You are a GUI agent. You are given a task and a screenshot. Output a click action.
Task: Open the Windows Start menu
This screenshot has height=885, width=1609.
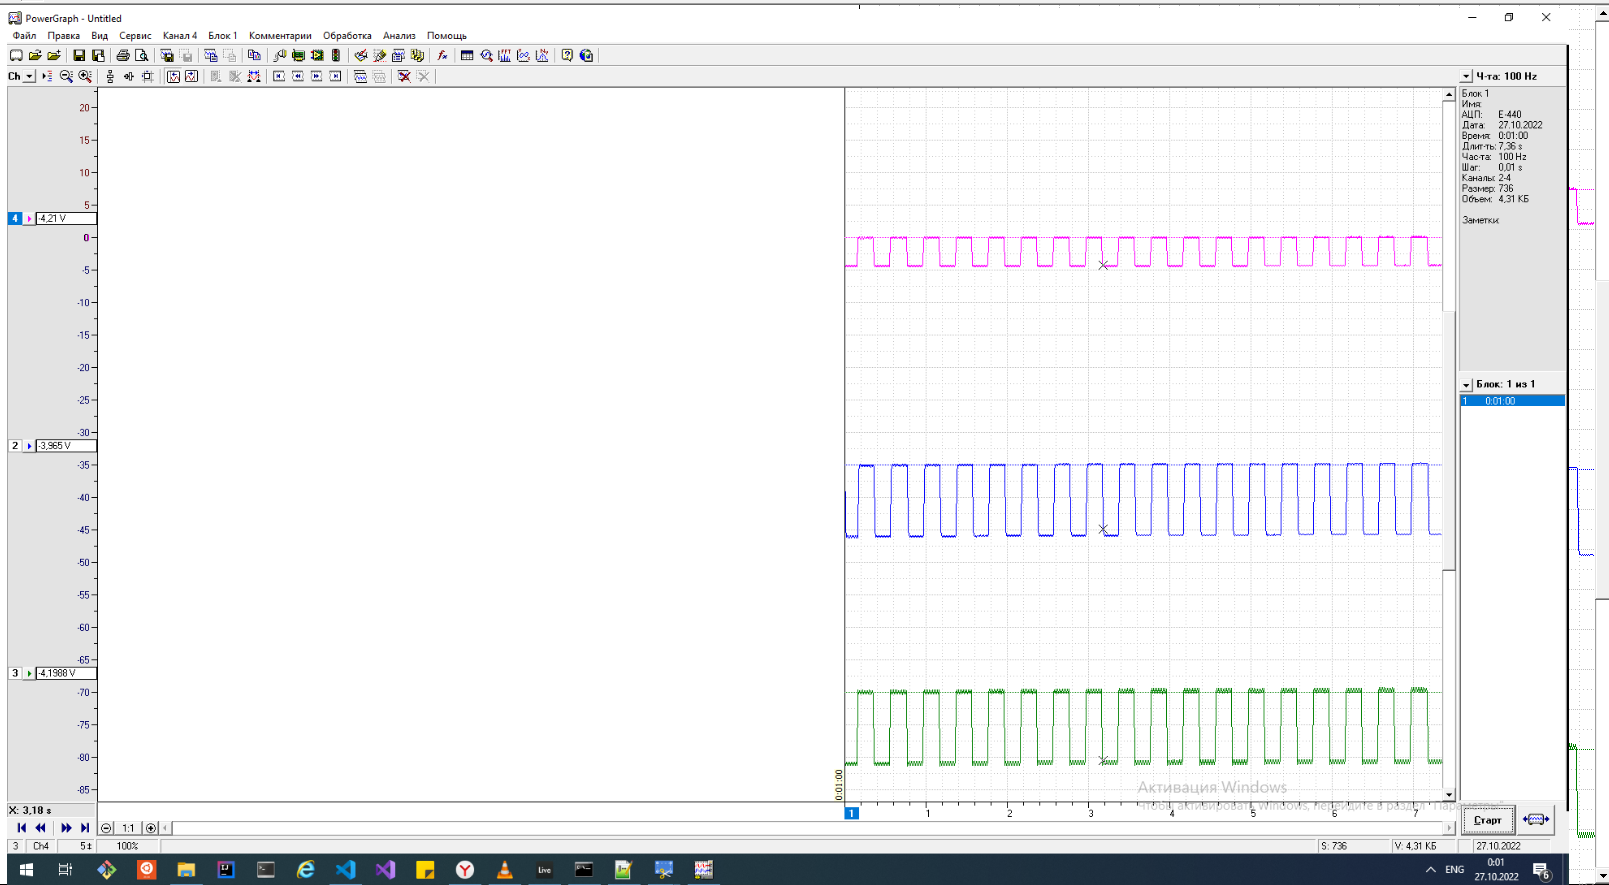coord(26,870)
